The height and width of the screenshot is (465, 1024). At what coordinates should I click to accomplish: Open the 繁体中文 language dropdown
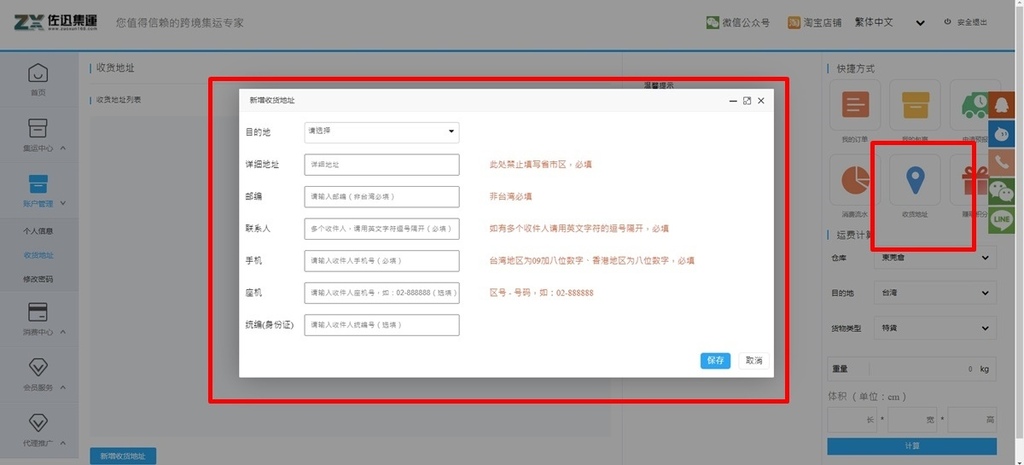click(889, 22)
